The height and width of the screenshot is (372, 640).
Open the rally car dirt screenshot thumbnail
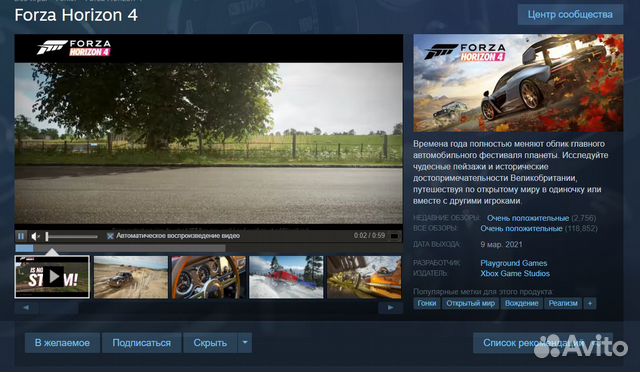(x=131, y=277)
